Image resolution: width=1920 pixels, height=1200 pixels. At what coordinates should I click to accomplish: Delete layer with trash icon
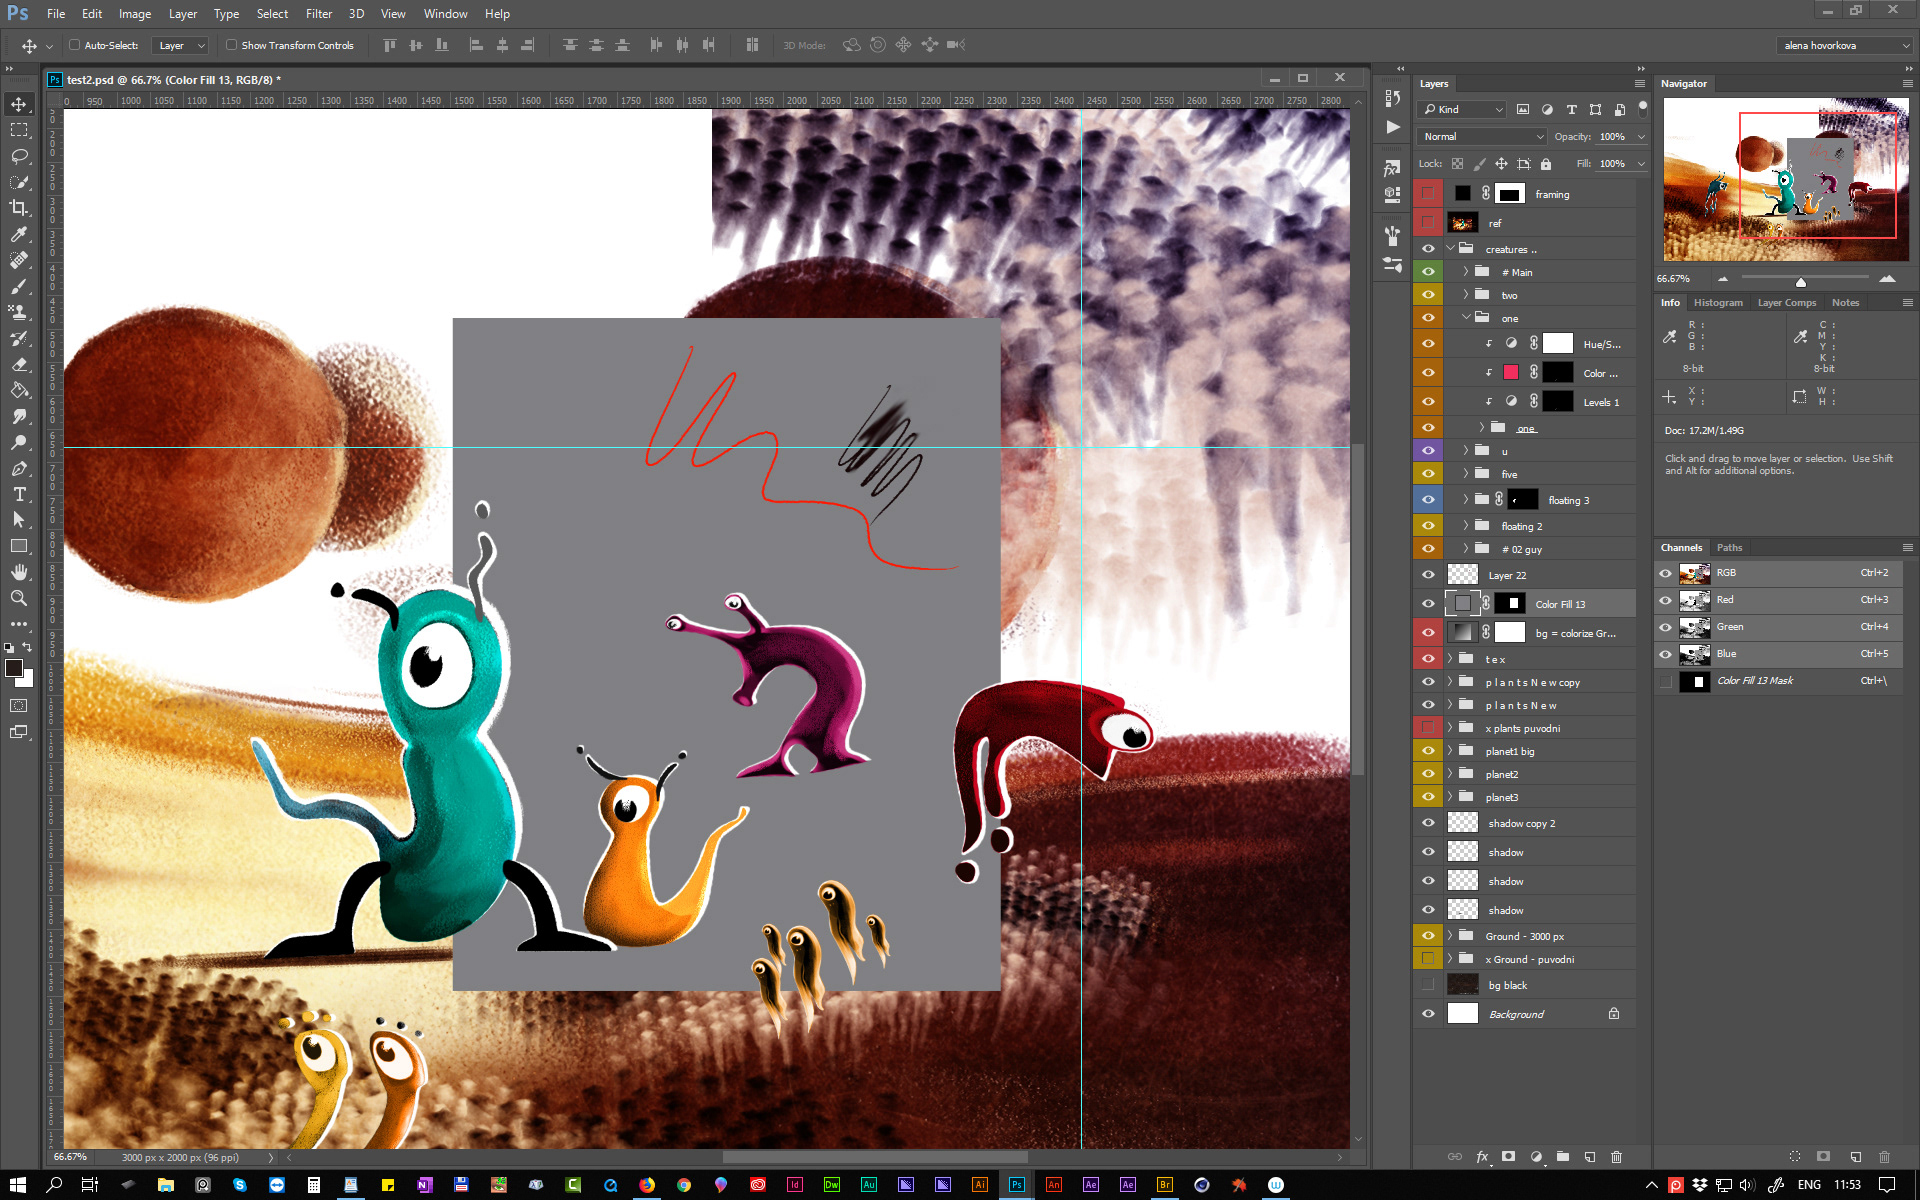pyautogui.click(x=1617, y=1157)
